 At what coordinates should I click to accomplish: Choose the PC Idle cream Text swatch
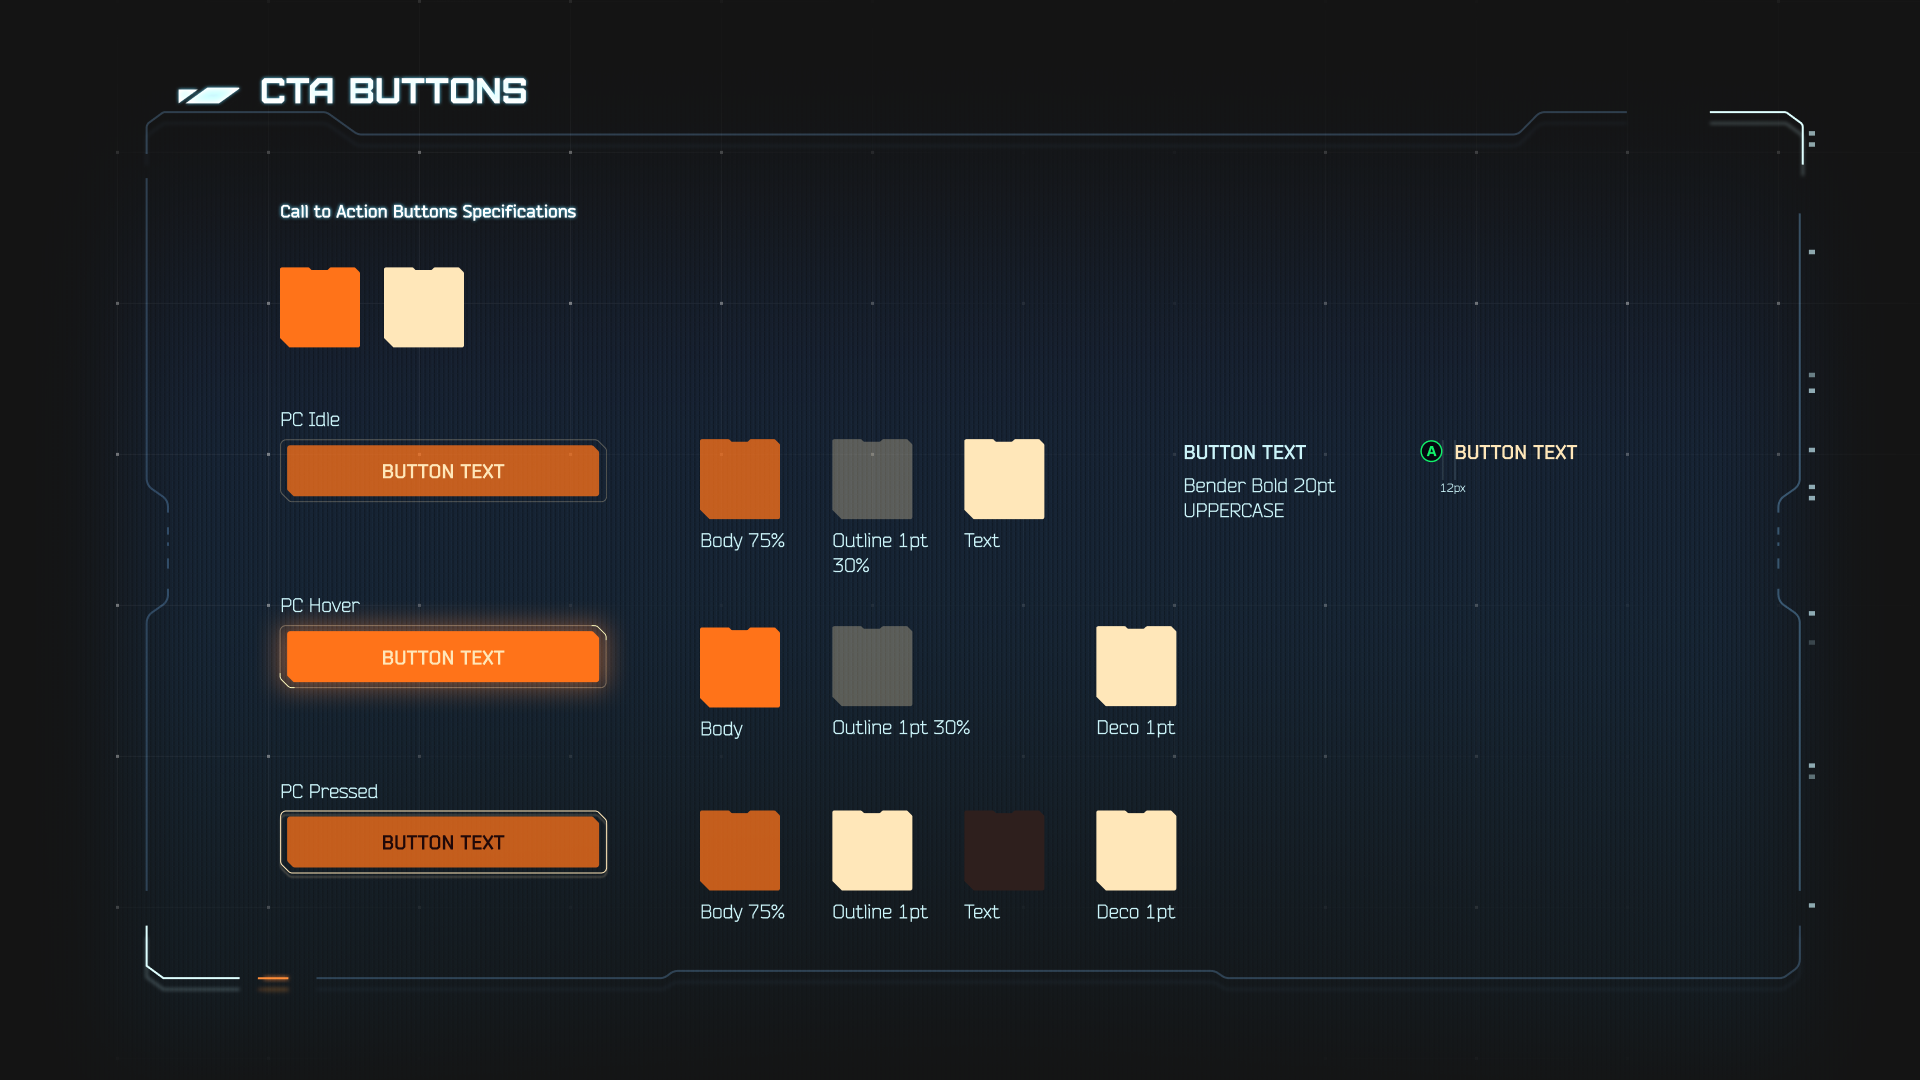pos(1004,480)
